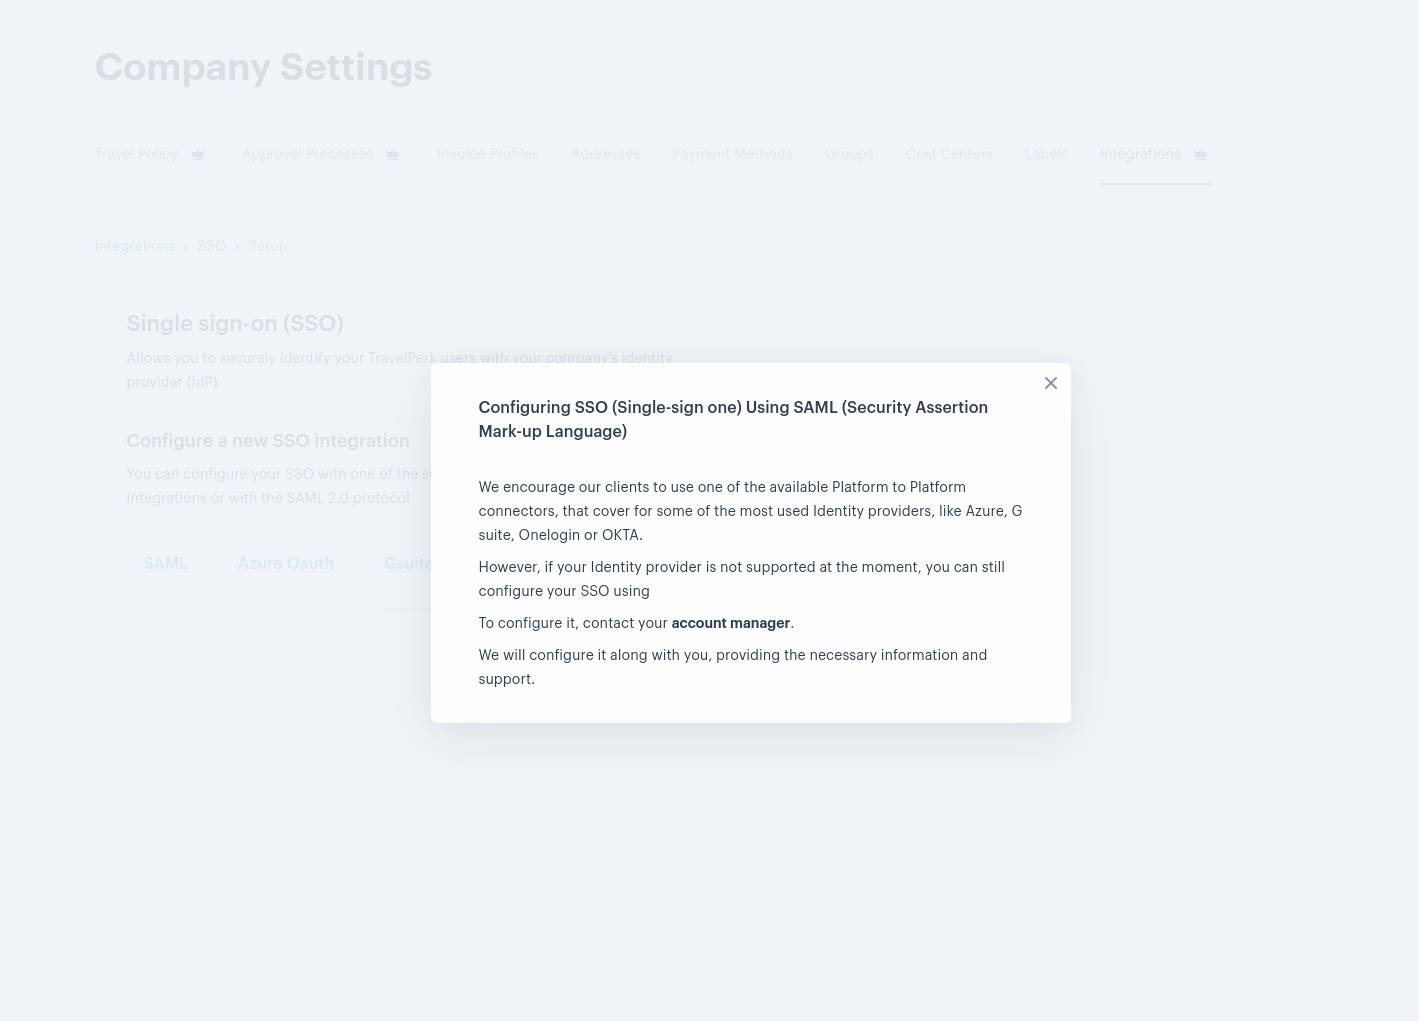This screenshot has width=1419, height=1021.
Task: Click the SSO breadcrumb link
Action: pos(211,246)
